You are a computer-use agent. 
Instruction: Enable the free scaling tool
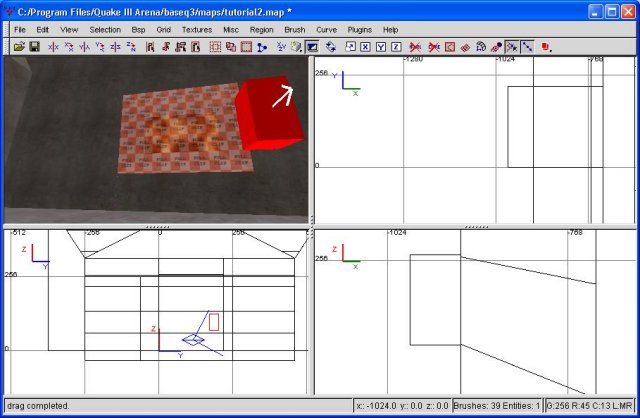pos(350,47)
